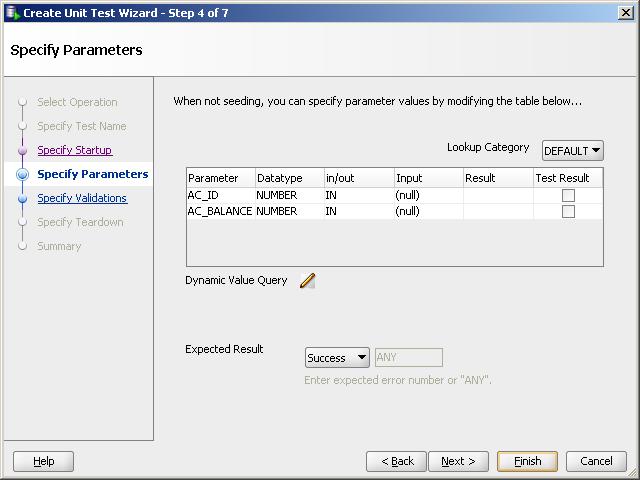Click the Parameter column header

point(221,178)
